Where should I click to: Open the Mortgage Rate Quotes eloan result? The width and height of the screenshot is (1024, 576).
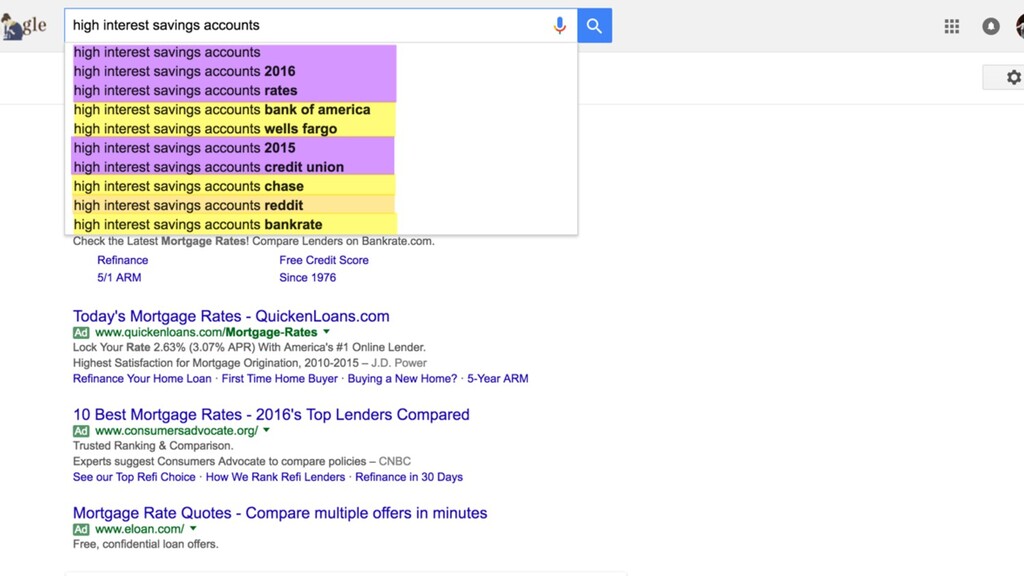click(280, 513)
